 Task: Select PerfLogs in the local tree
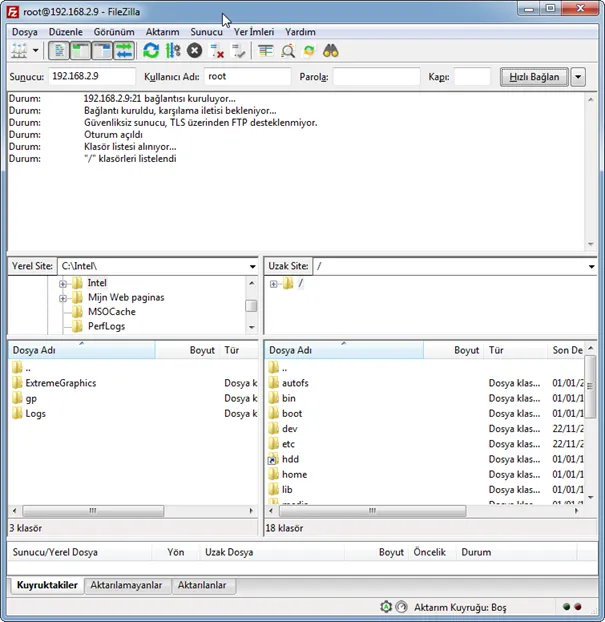(106, 326)
